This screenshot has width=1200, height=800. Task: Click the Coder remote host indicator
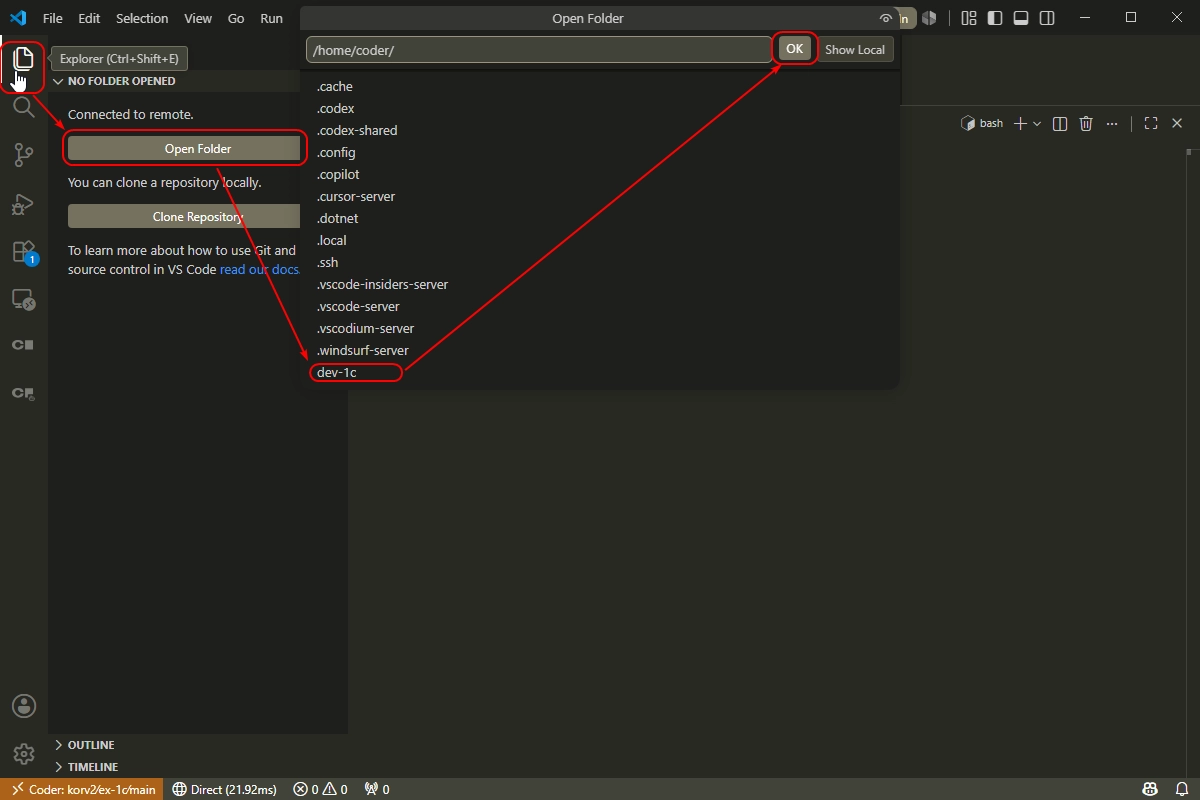[x=83, y=790]
